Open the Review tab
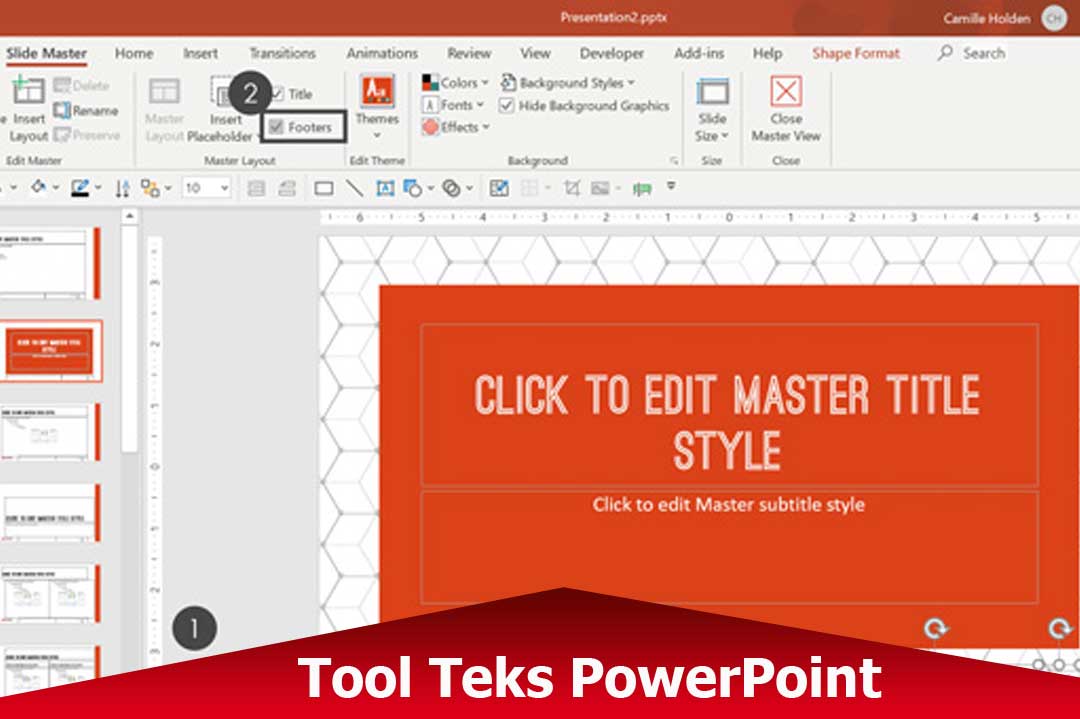Screen dimensions: 1080x719 (x=469, y=53)
